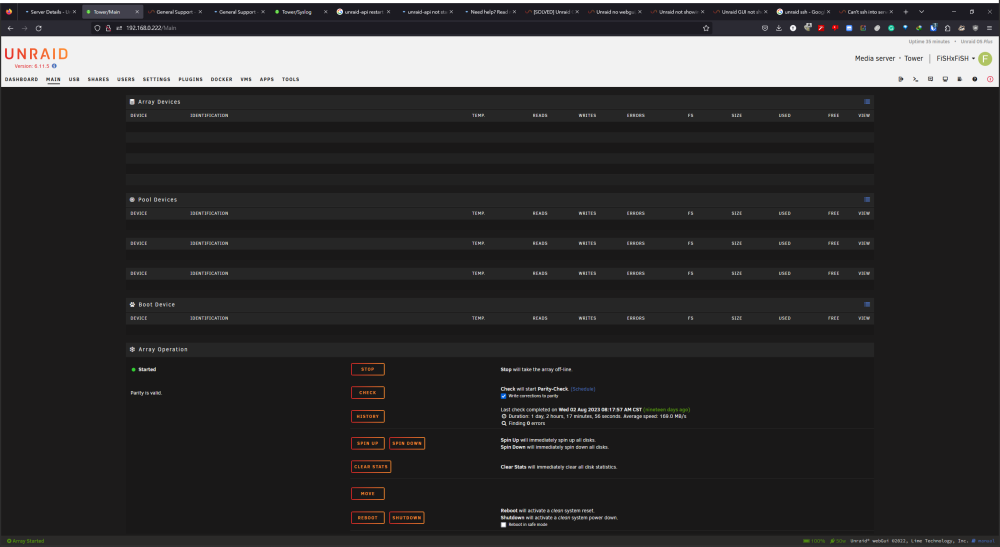Toggle Write corrections to parity checkbox

click(x=503, y=396)
